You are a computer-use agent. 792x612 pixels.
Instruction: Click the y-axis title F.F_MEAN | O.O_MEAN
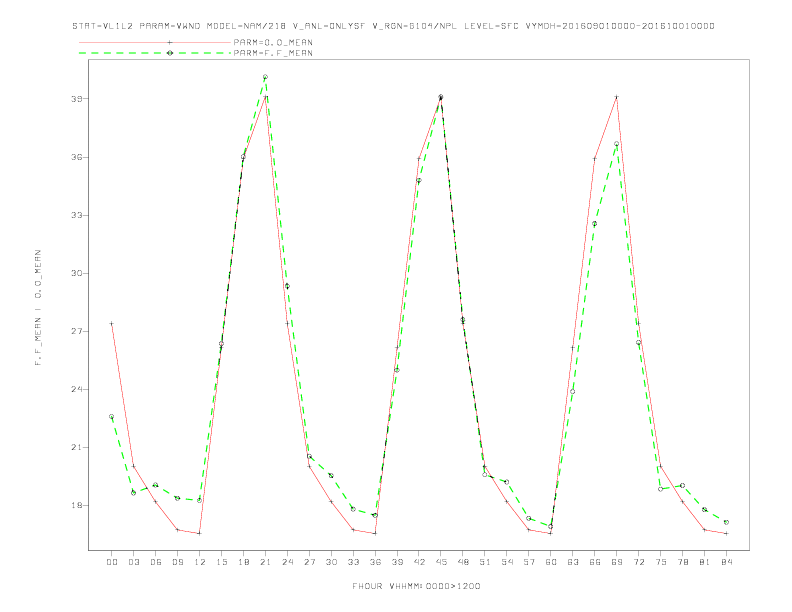click(x=38, y=308)
